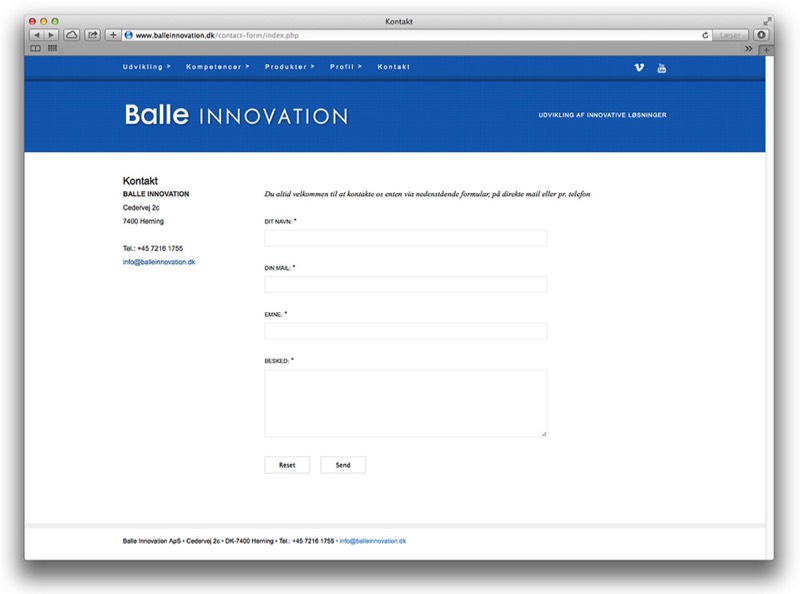This screenshot has height=594, width=800.
Task: Expand the Udvikling menu
Action: click(x=146, y=67)
